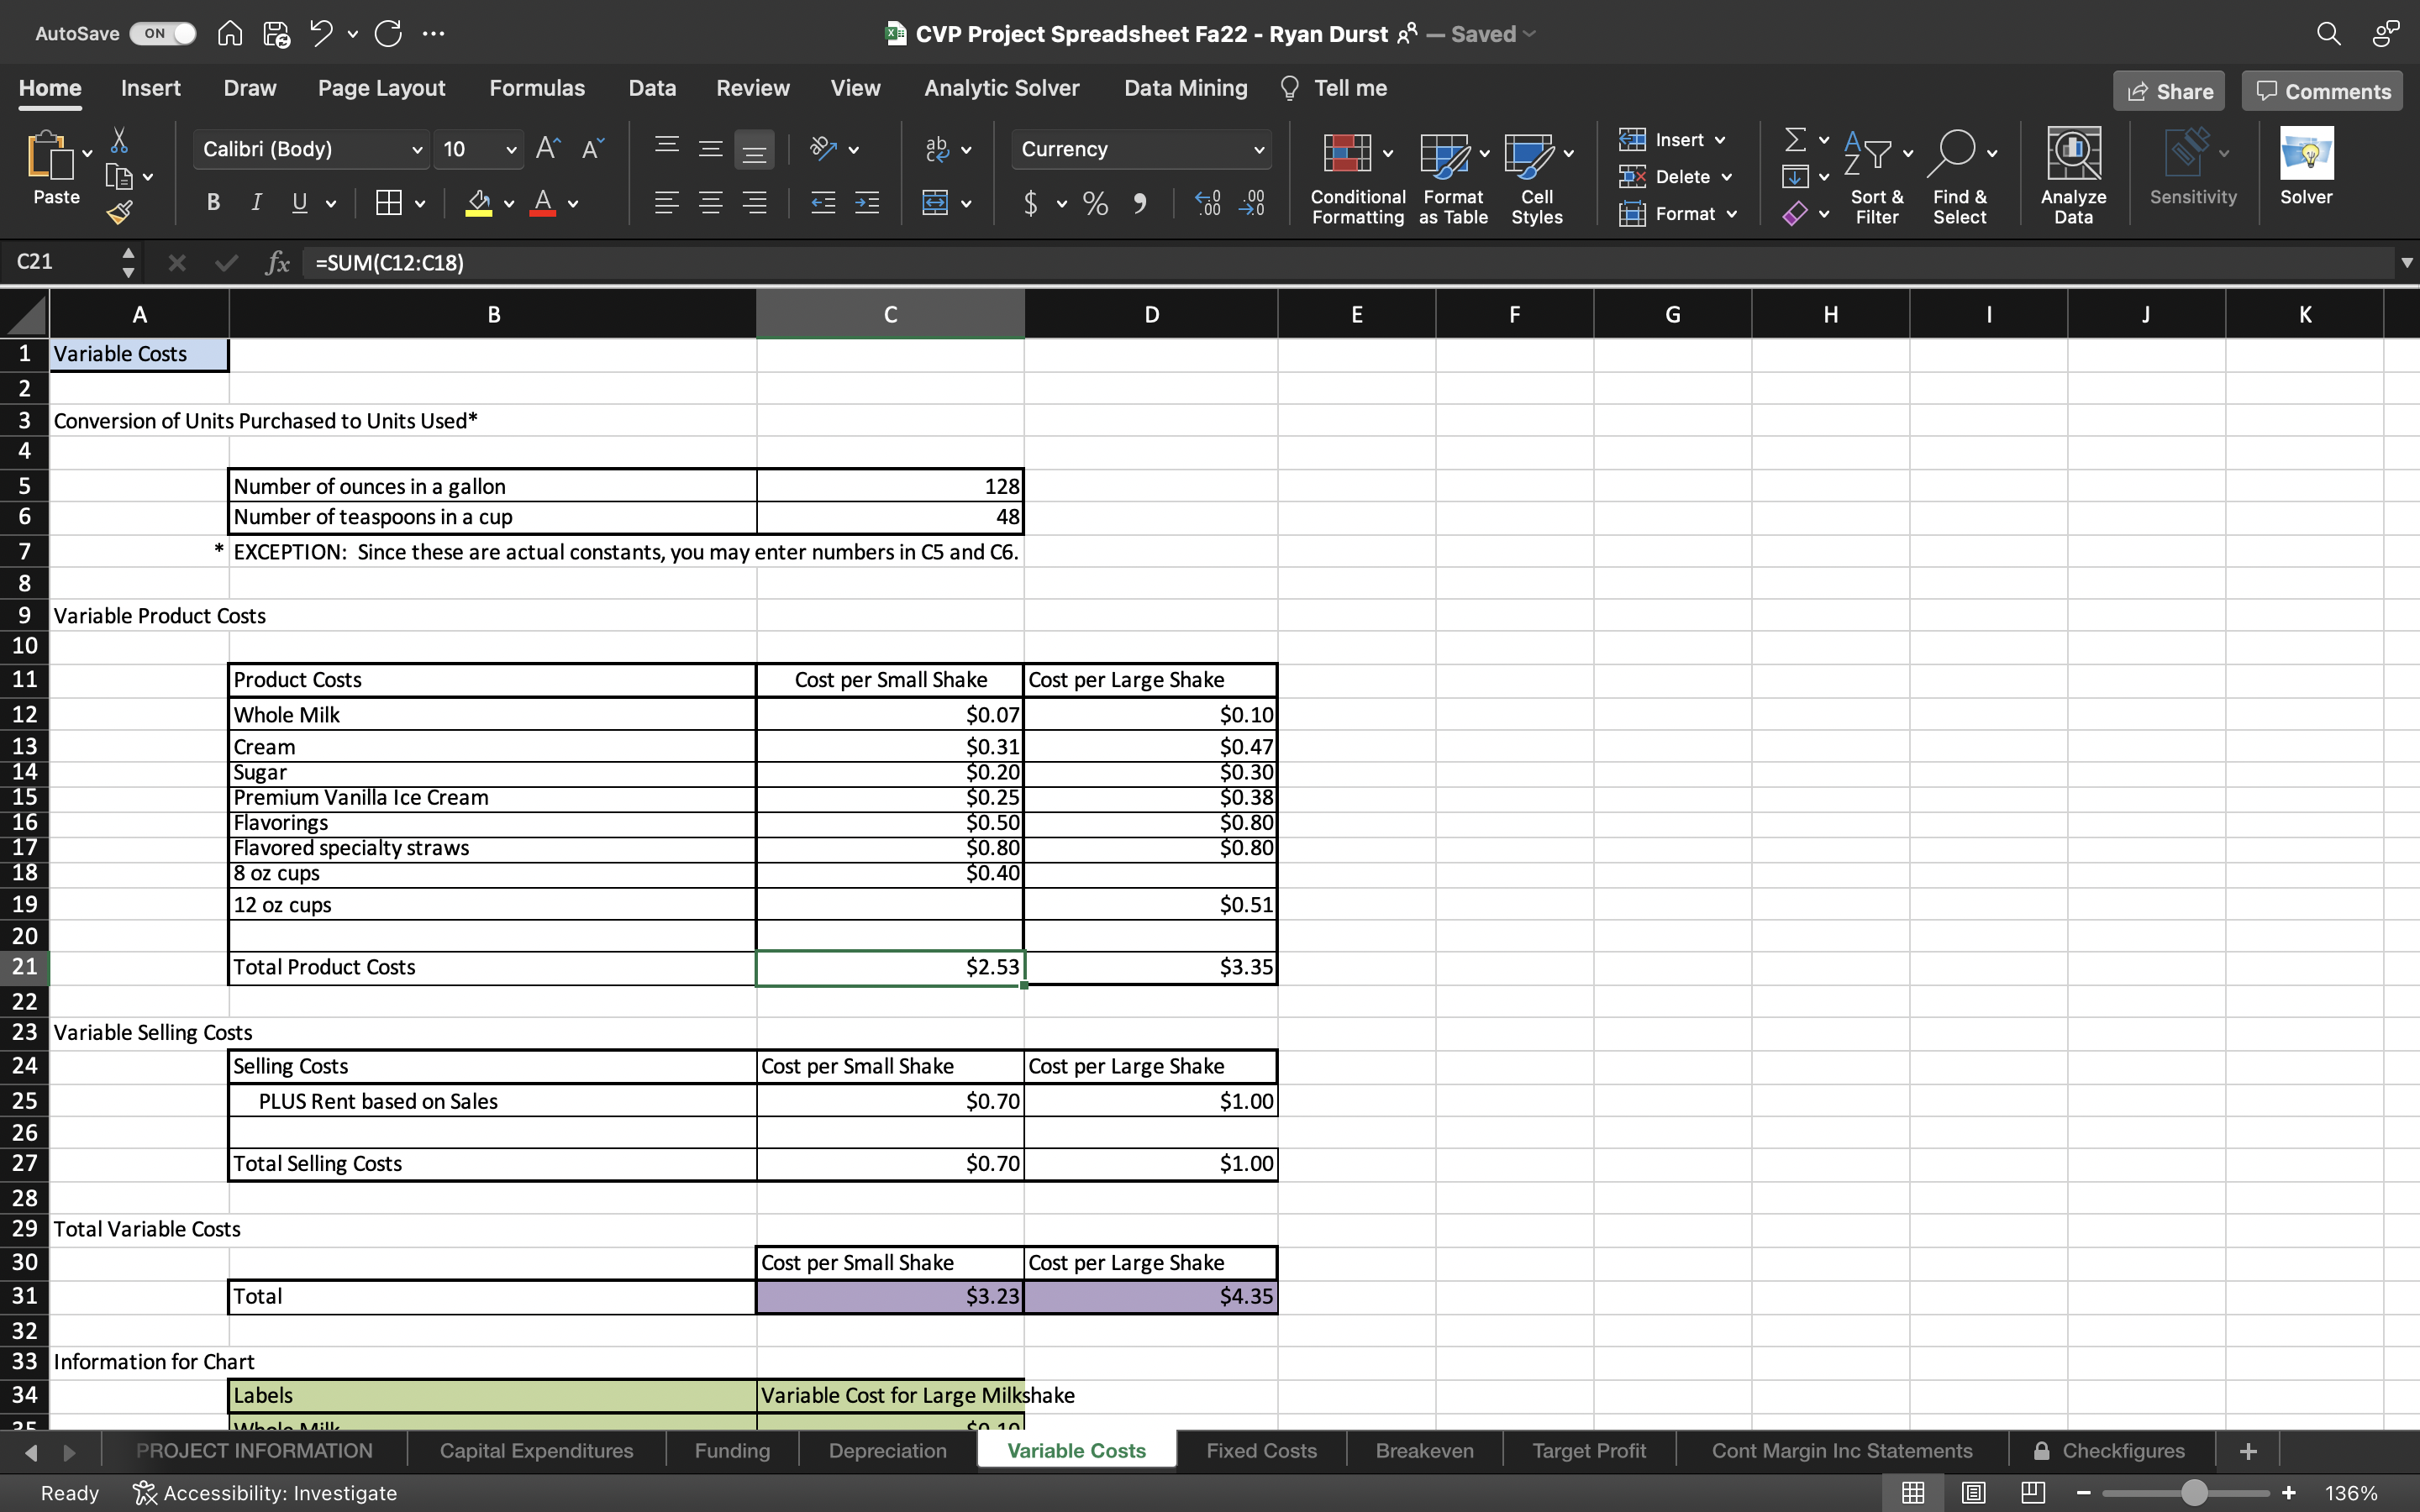Toggle bold formatting
This screenshot has height=1512, width=2420.
(212, 203)
